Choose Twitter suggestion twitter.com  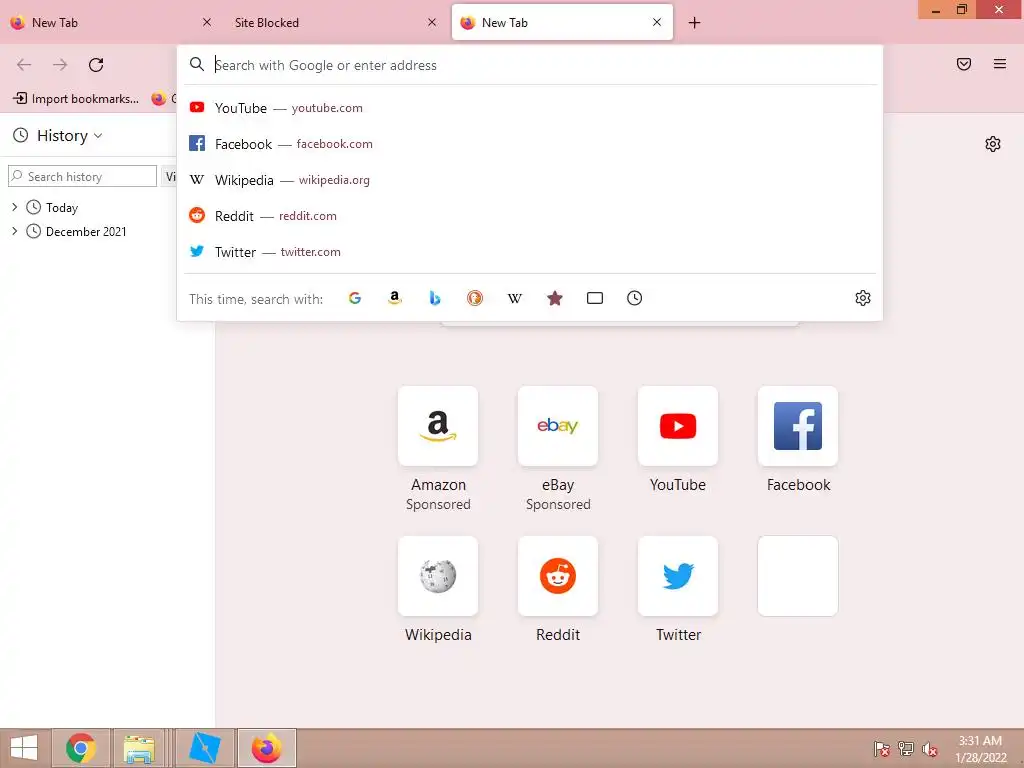530,251
